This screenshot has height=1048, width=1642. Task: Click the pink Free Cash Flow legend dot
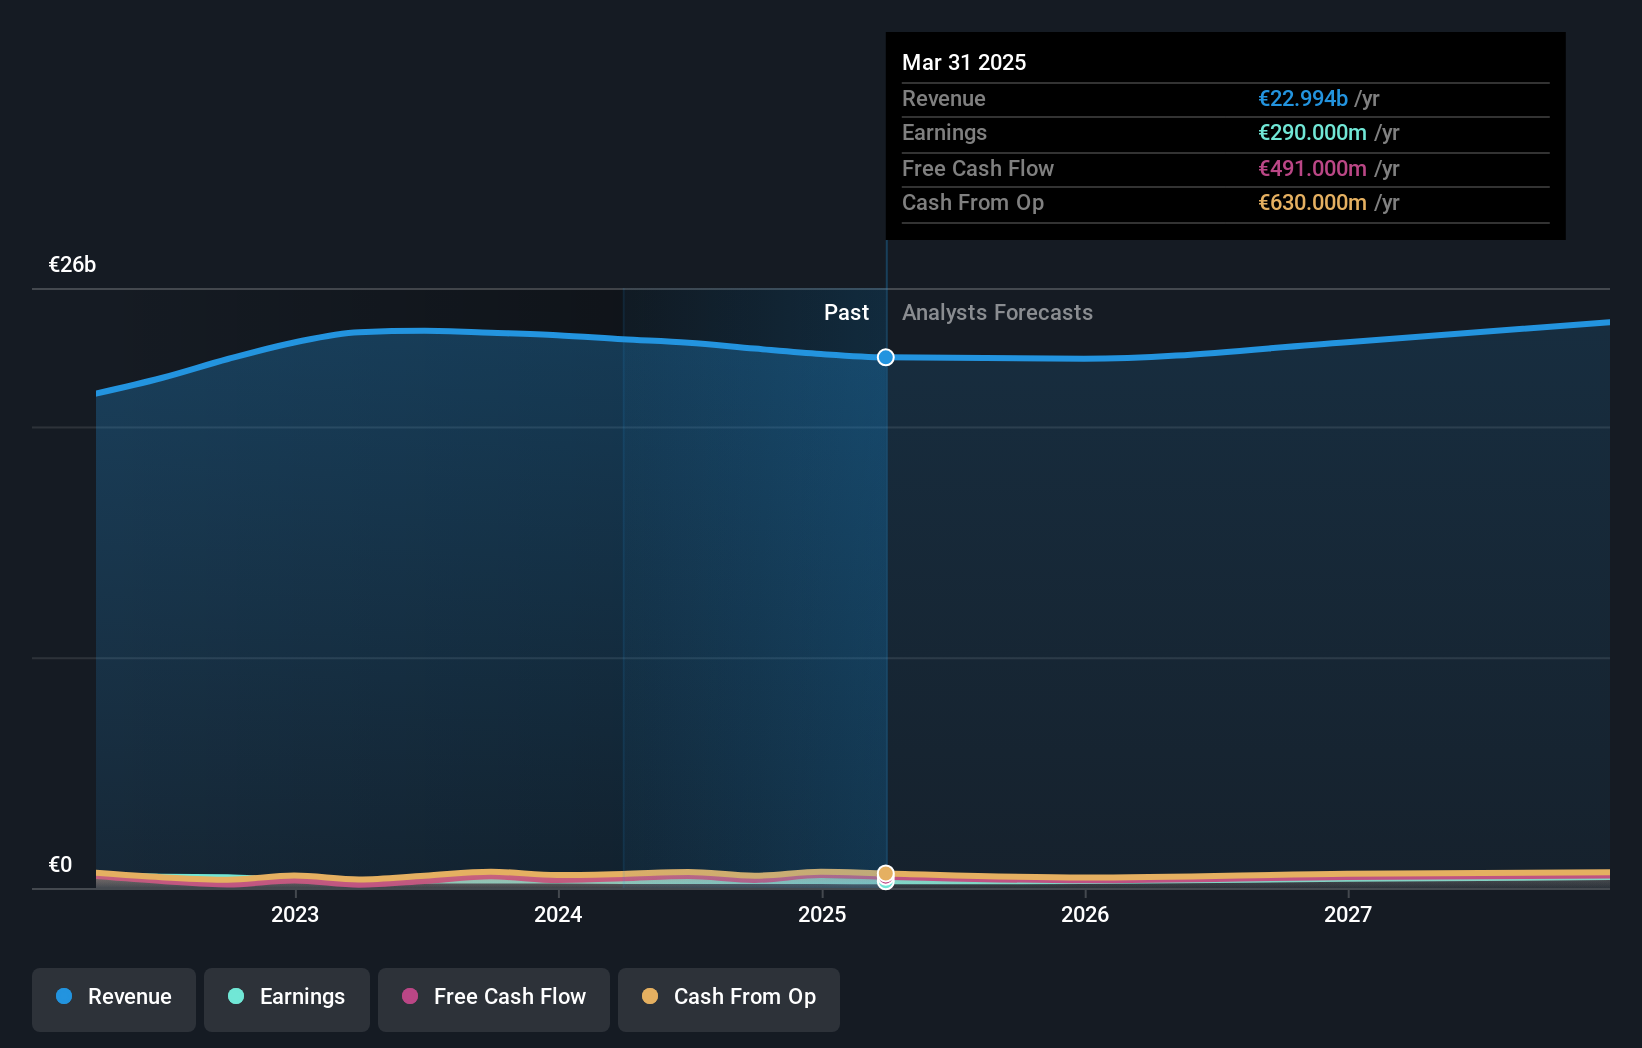[x=410, y=996]
